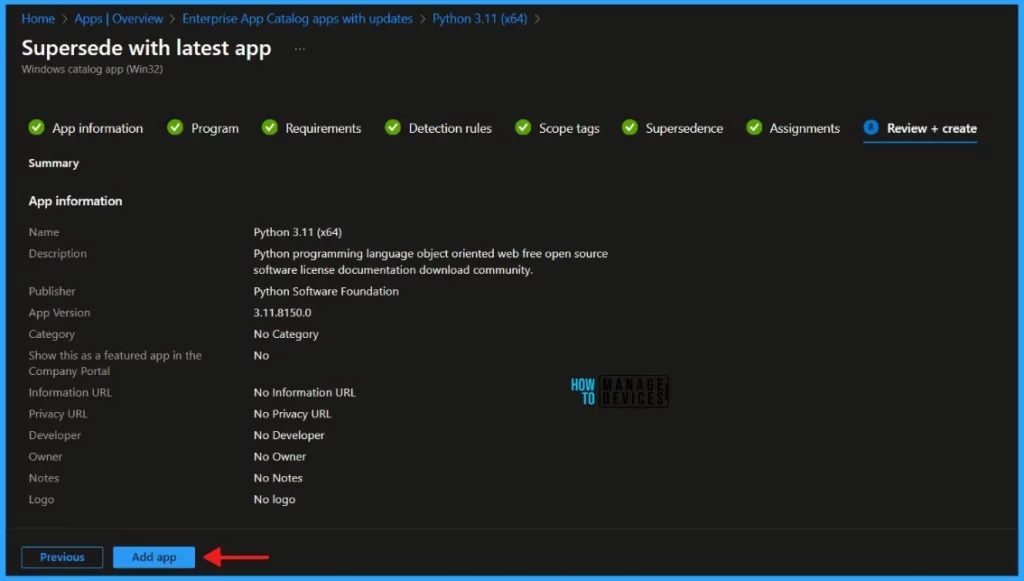
Task: Open Enterprise App Catalog apps with updates breadcrumb
Action: (297, 19)
